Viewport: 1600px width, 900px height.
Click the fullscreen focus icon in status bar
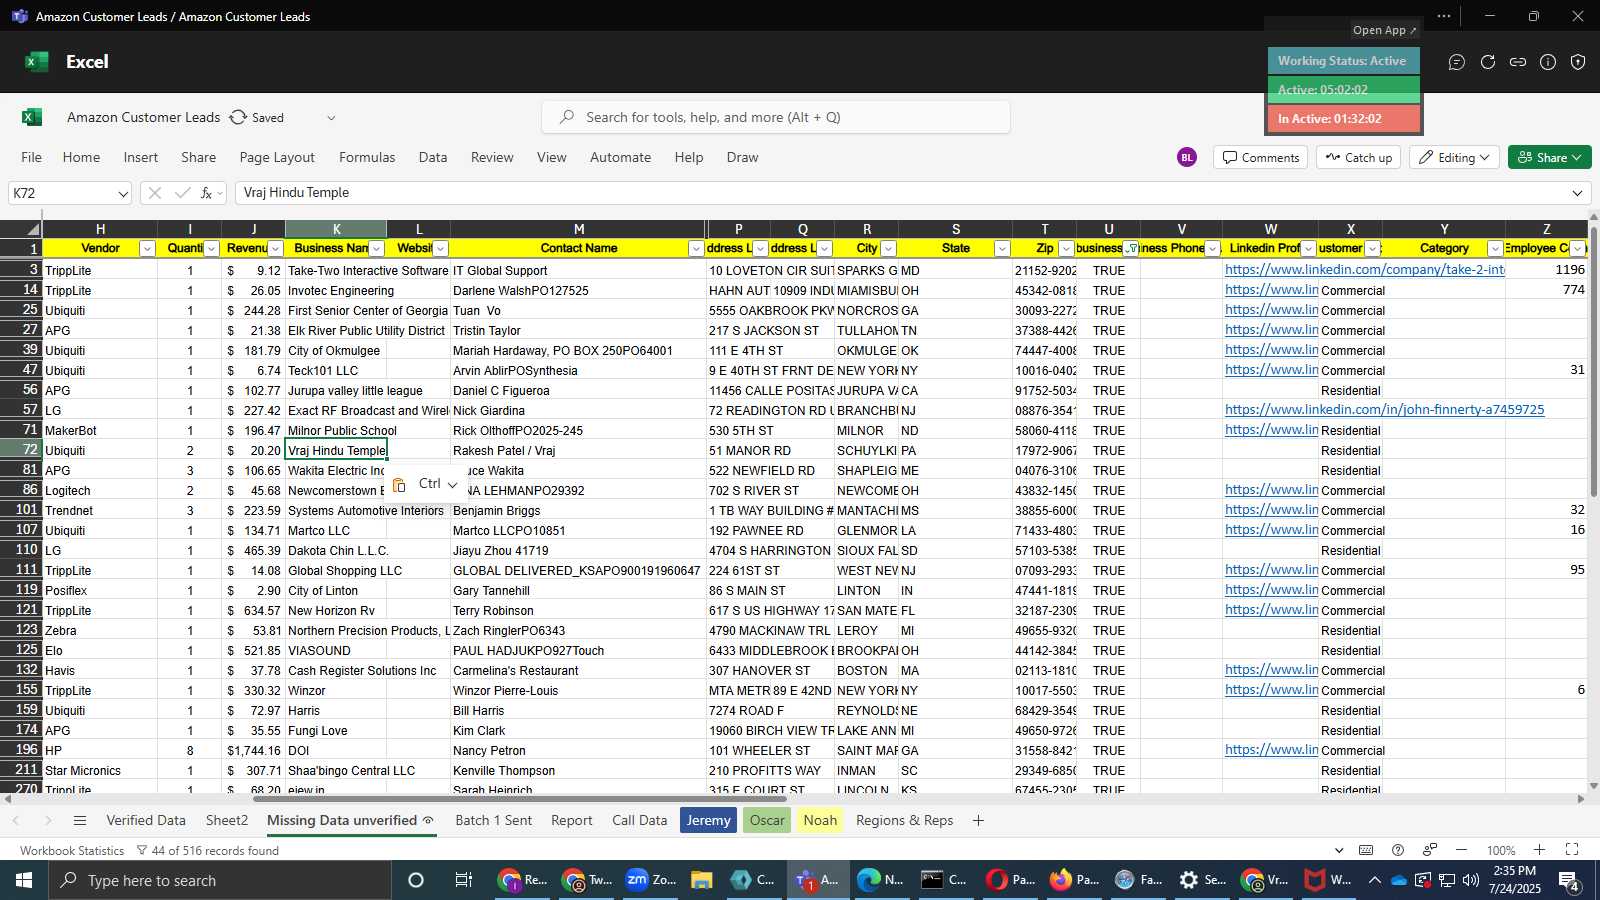tap(1572, 850)
